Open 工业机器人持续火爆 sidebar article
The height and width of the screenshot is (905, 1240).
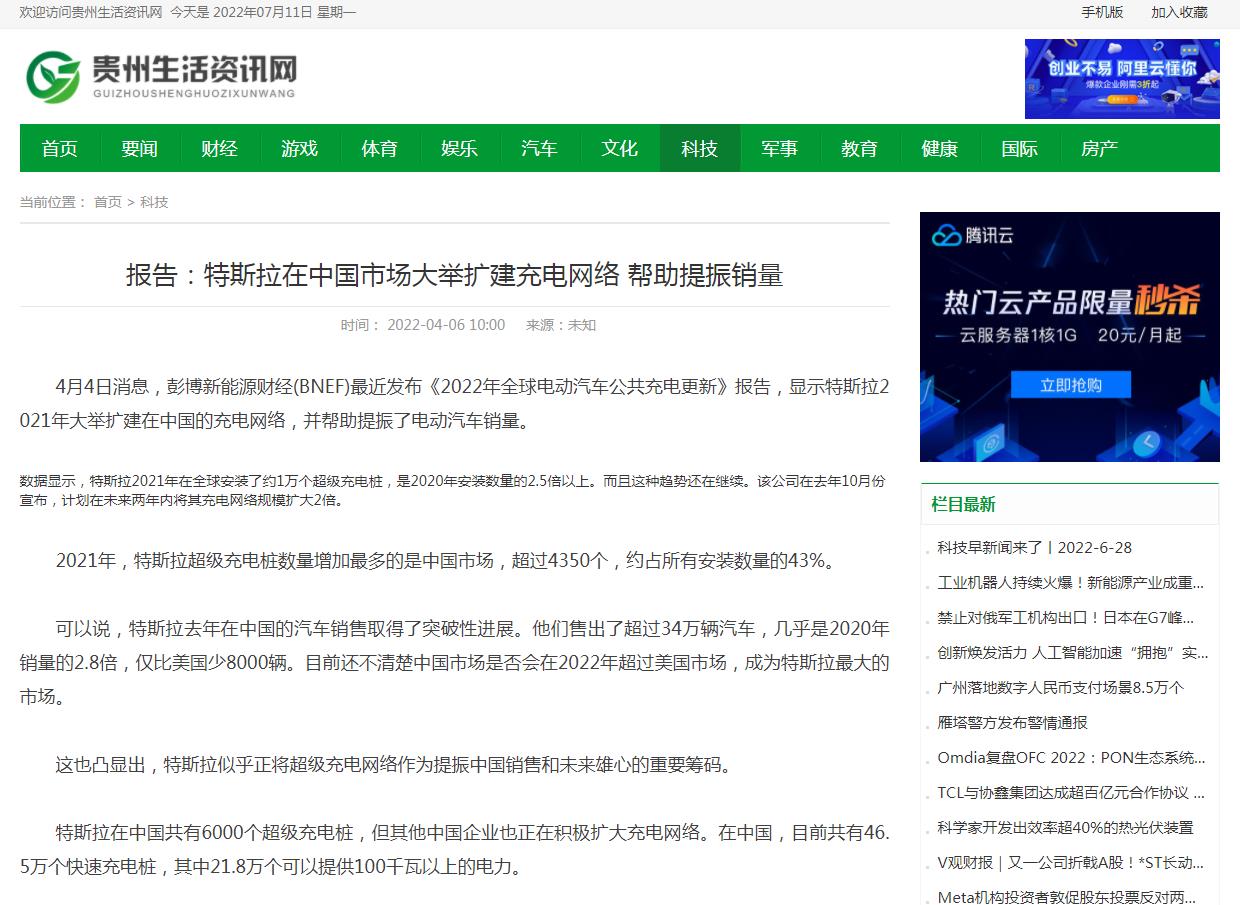(1071, 583)
